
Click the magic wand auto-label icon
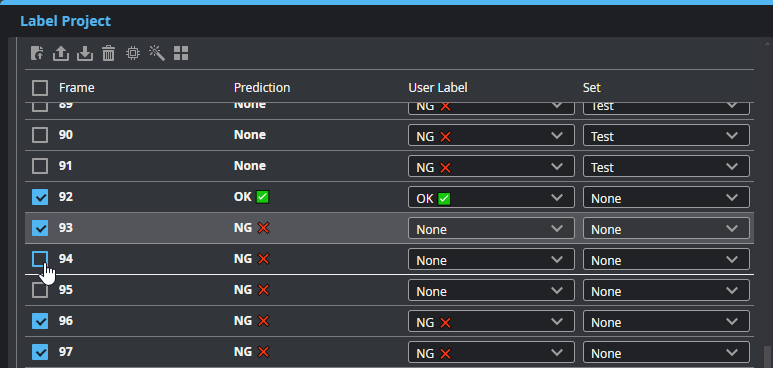tap(157, 53)
